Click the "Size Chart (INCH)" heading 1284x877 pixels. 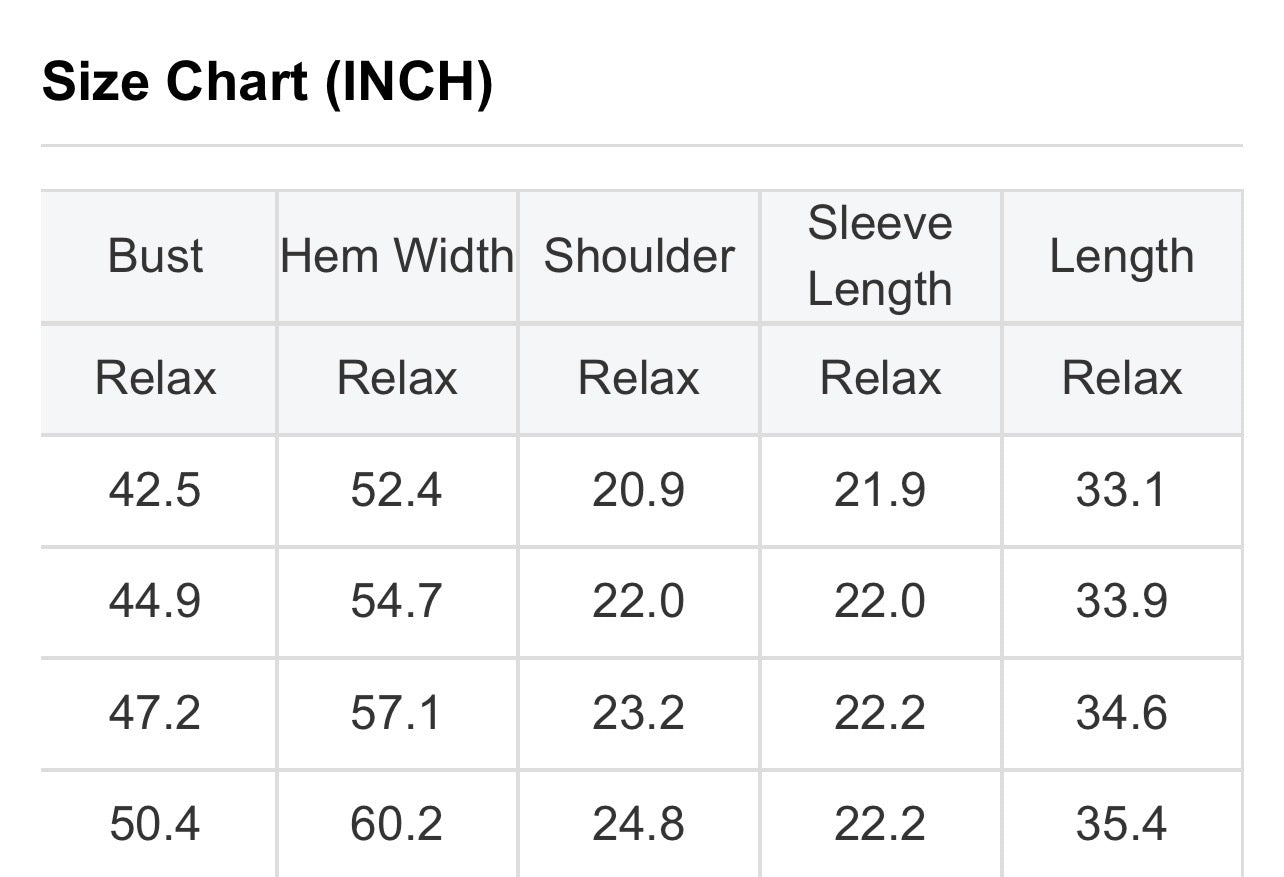267,82
